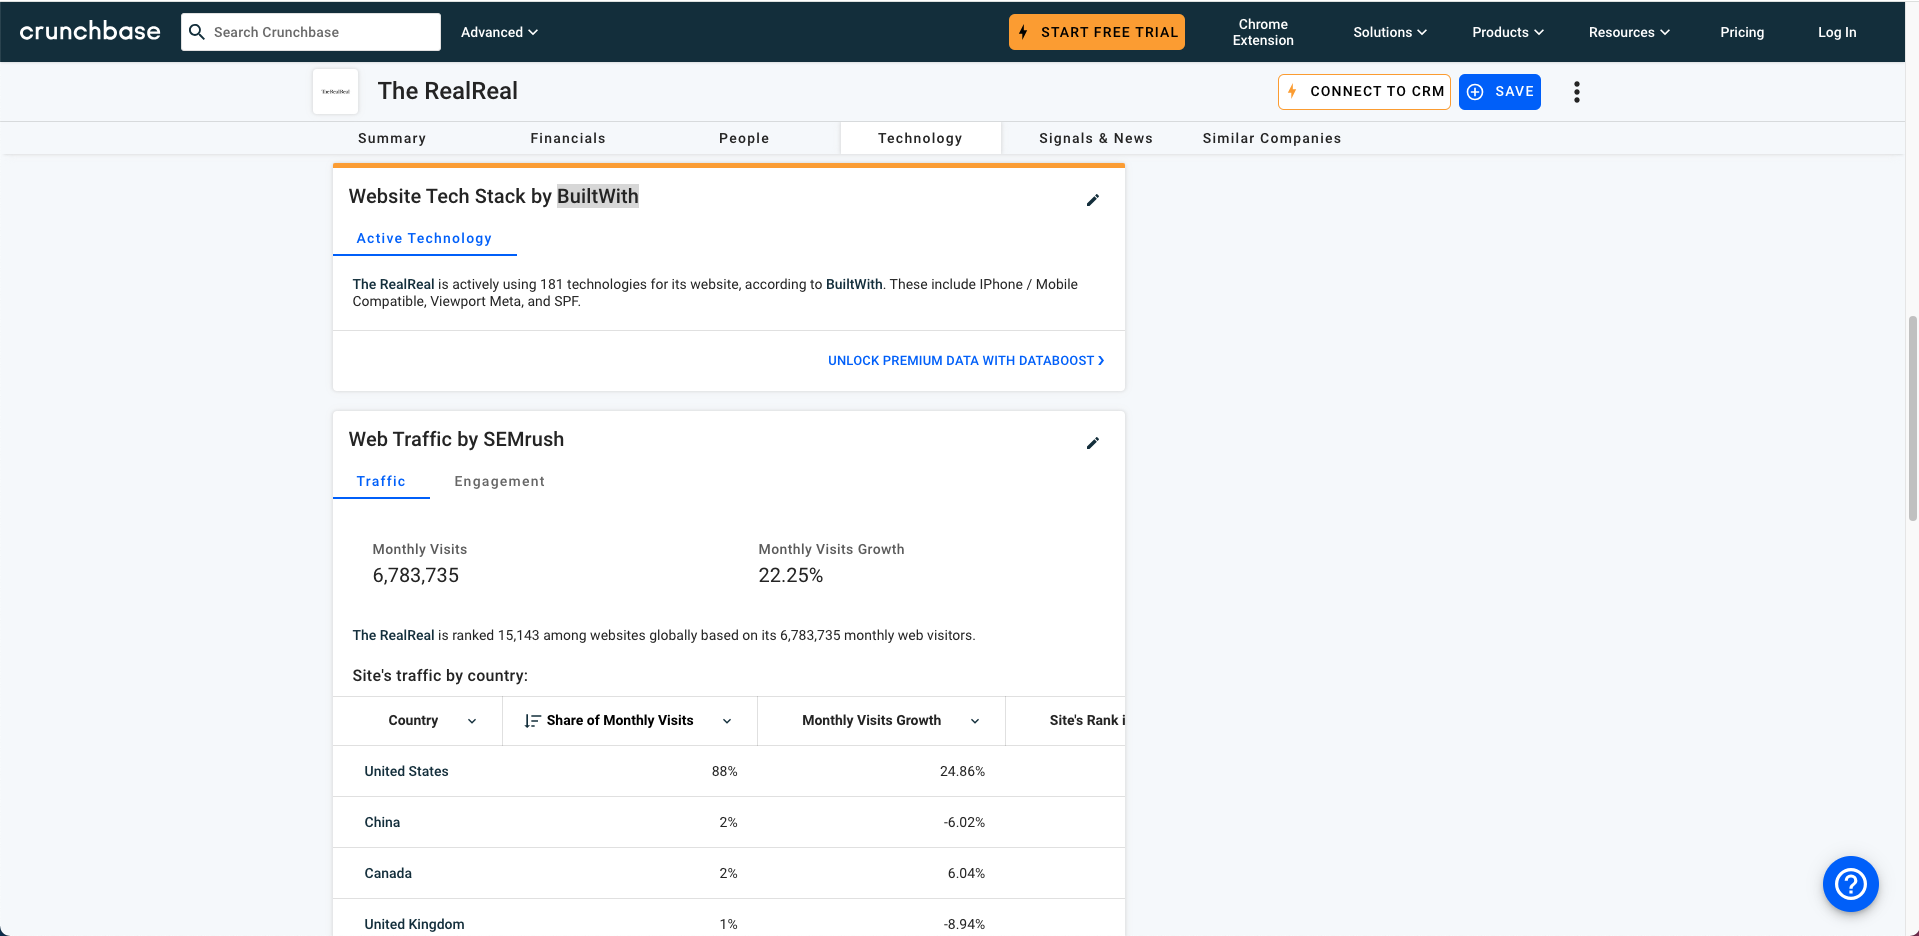Select the Technology tab
The image size is (1919, 936).
click(920, 138)
